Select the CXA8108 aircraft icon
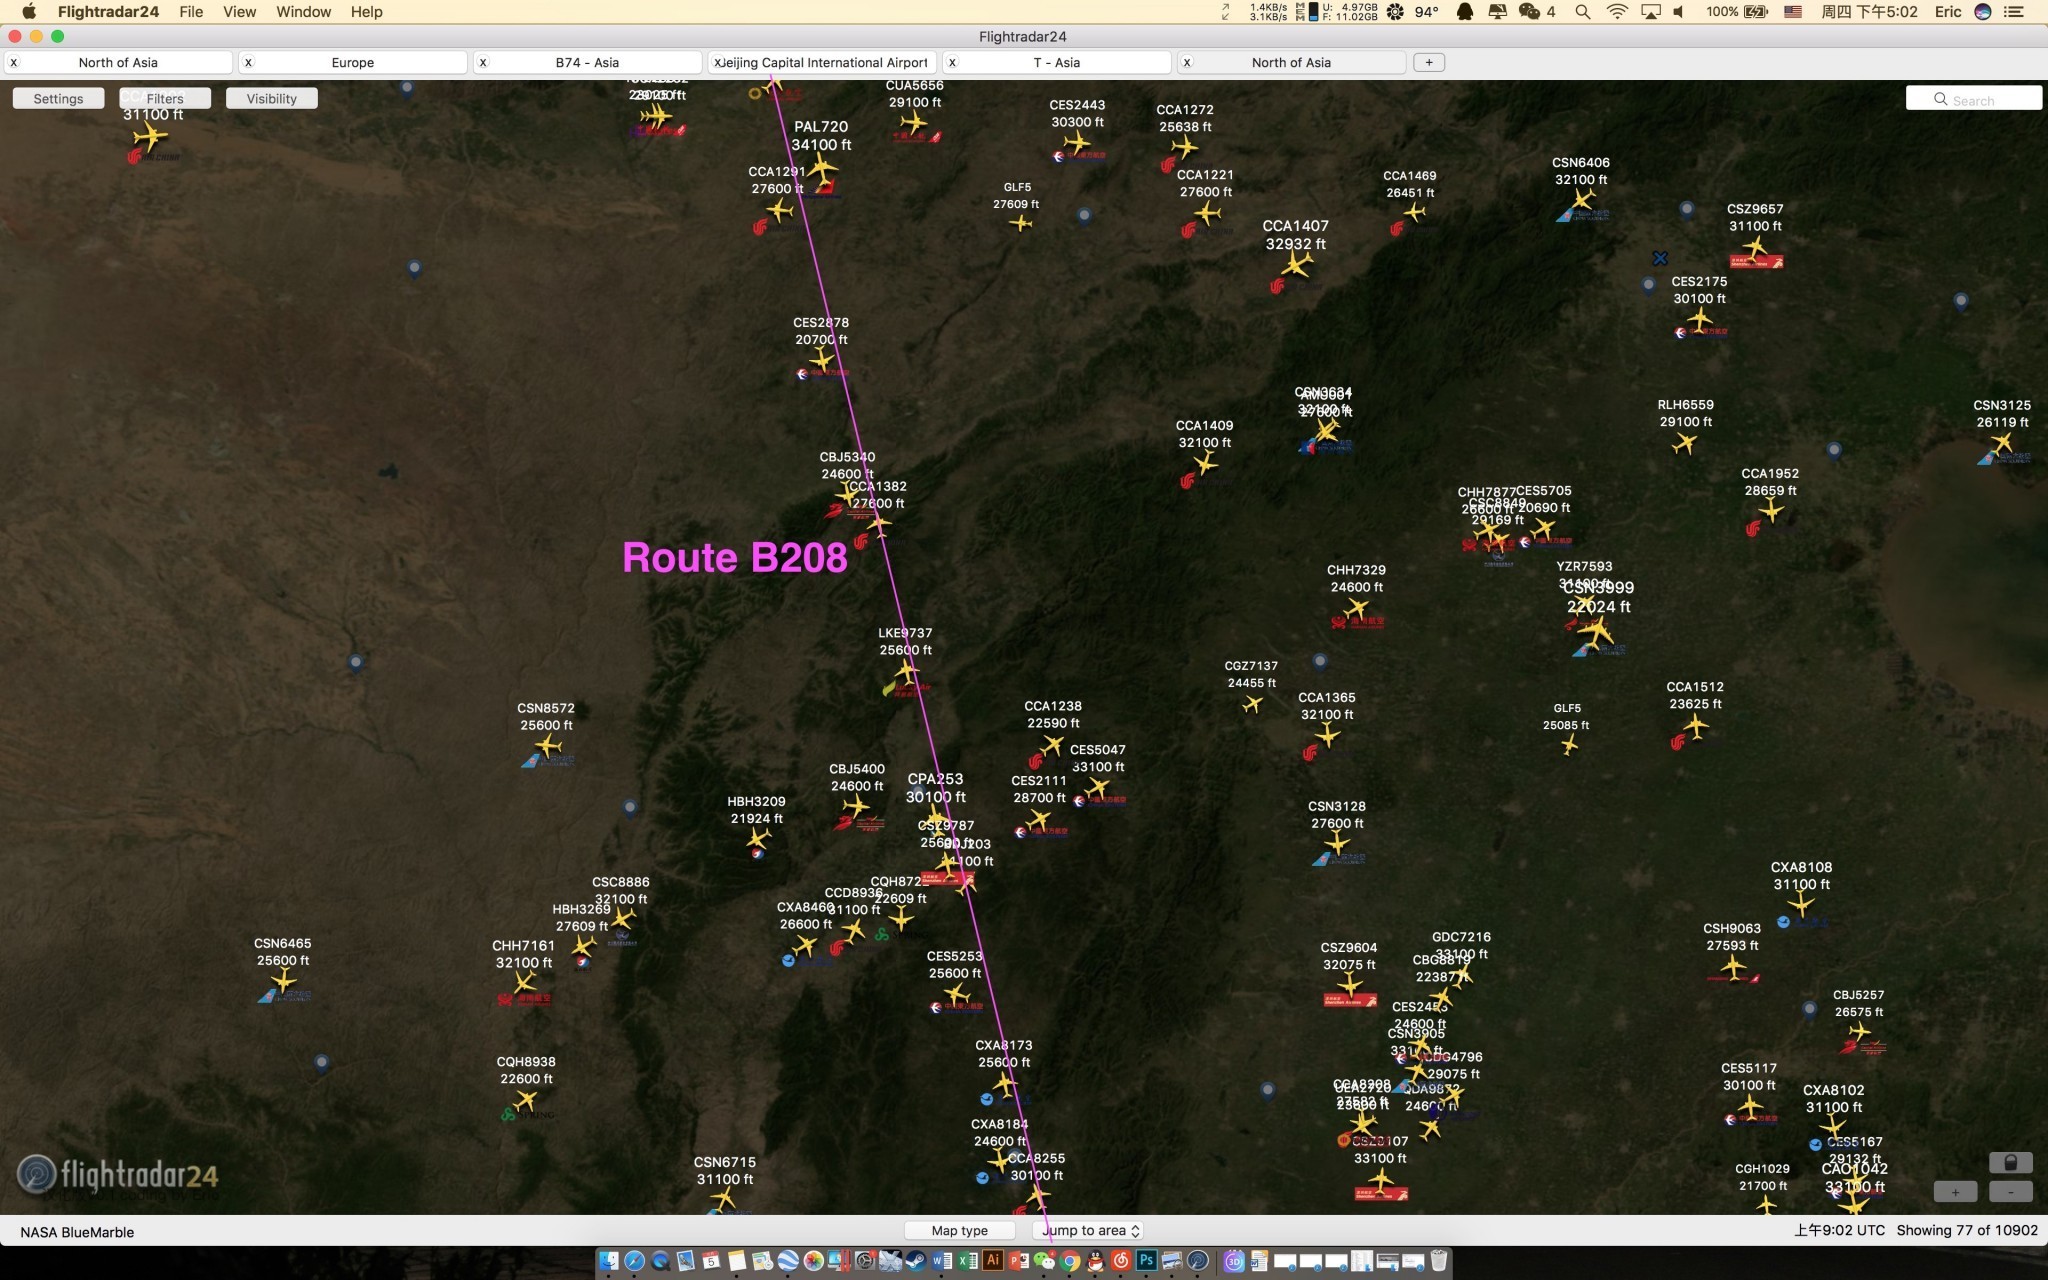The height and width of the screenshot is (1280, 2048). pyautogui.click(x=1801, y=905)
